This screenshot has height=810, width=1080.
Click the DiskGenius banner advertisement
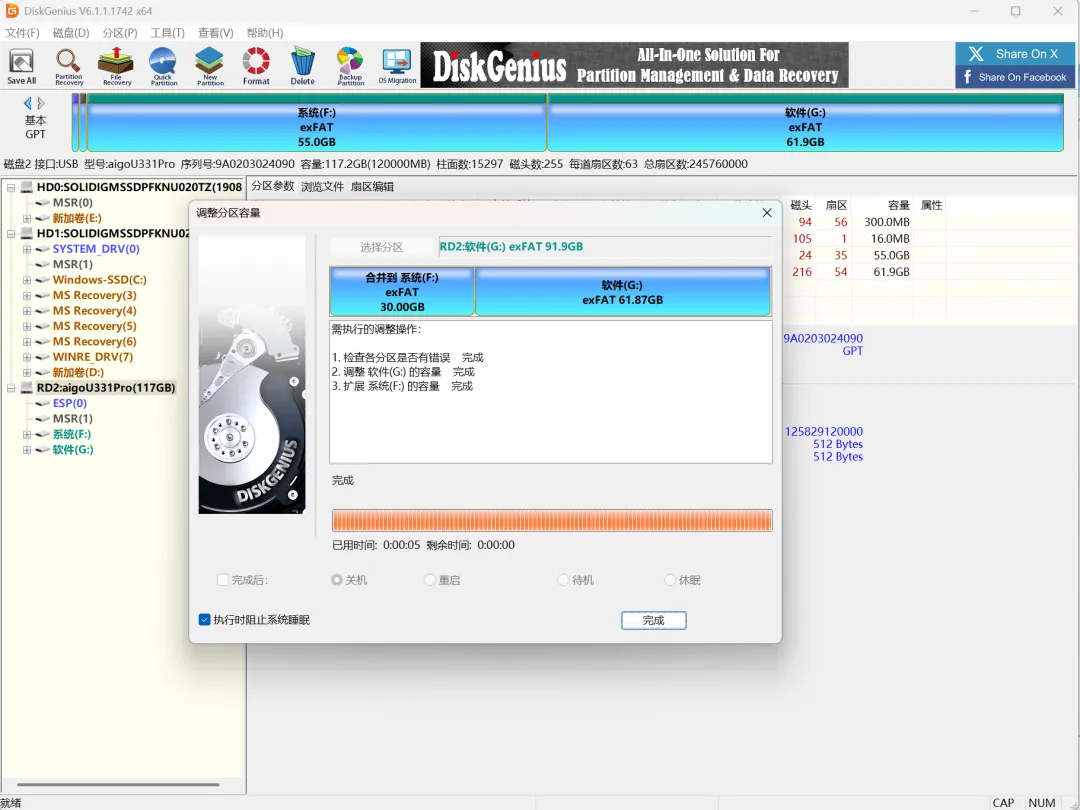[x=634, y=65]
